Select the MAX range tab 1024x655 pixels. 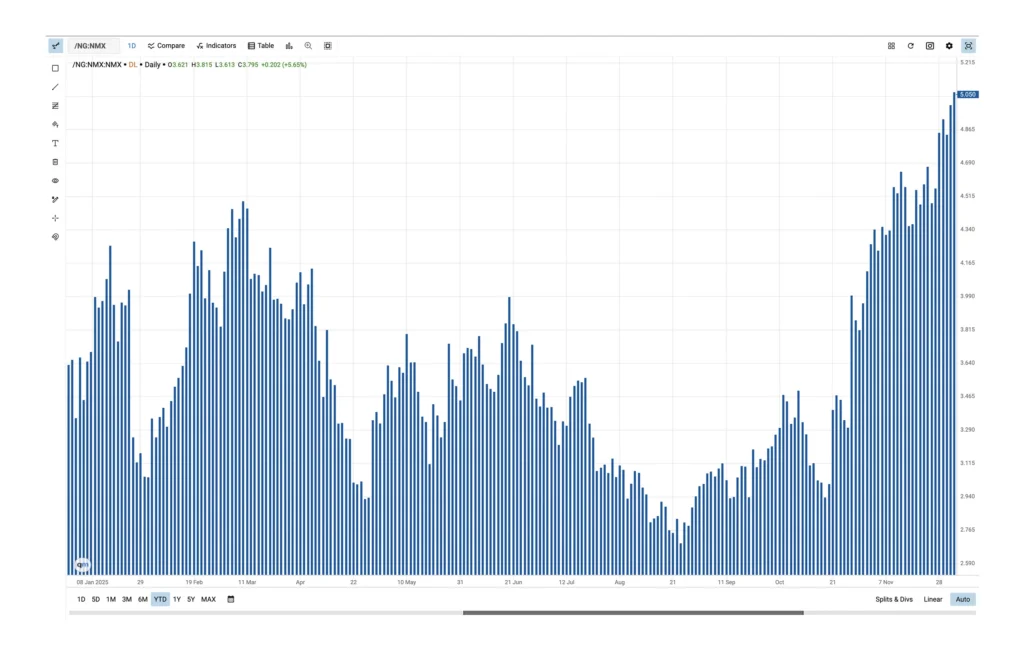coord(208,599)
